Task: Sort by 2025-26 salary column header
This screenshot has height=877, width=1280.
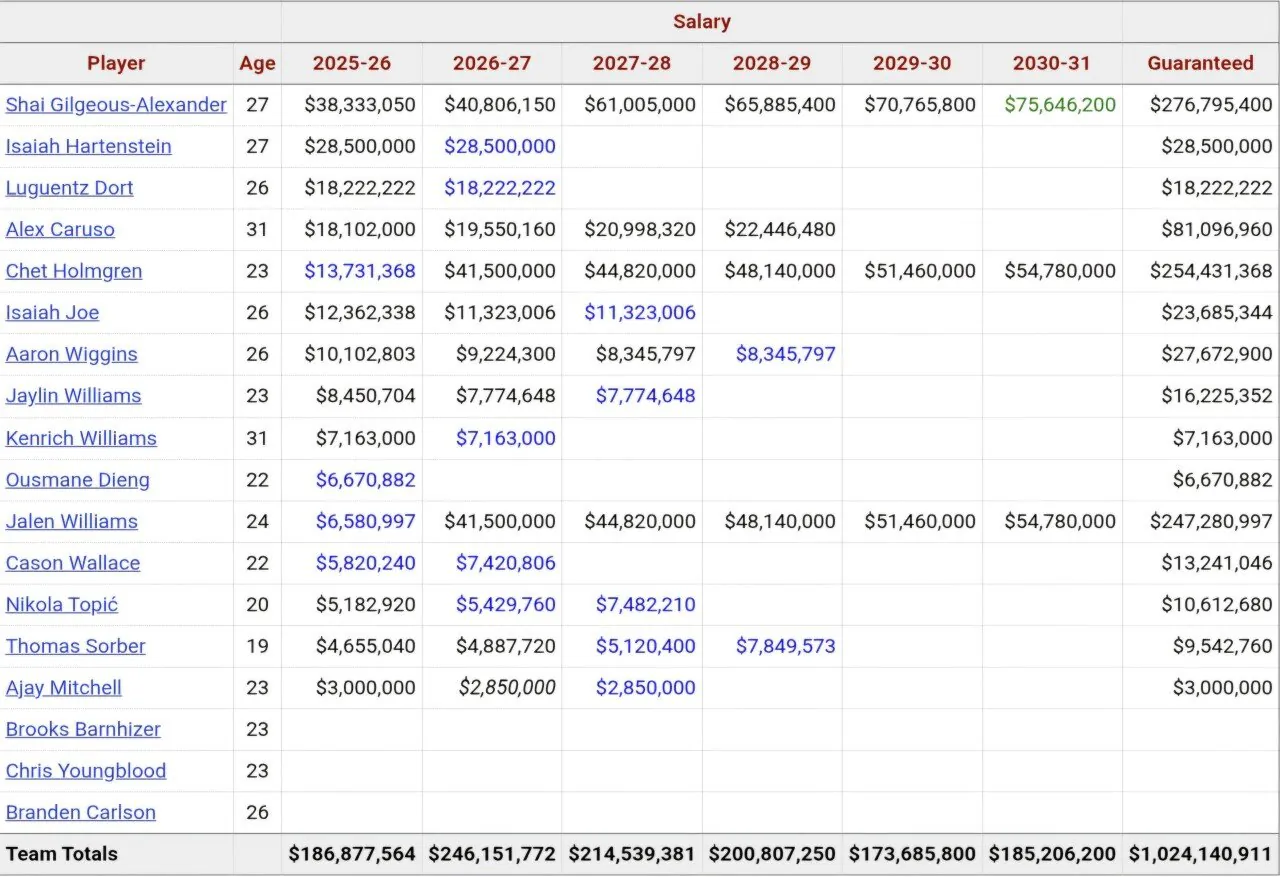Action: (x=352, y=63)
